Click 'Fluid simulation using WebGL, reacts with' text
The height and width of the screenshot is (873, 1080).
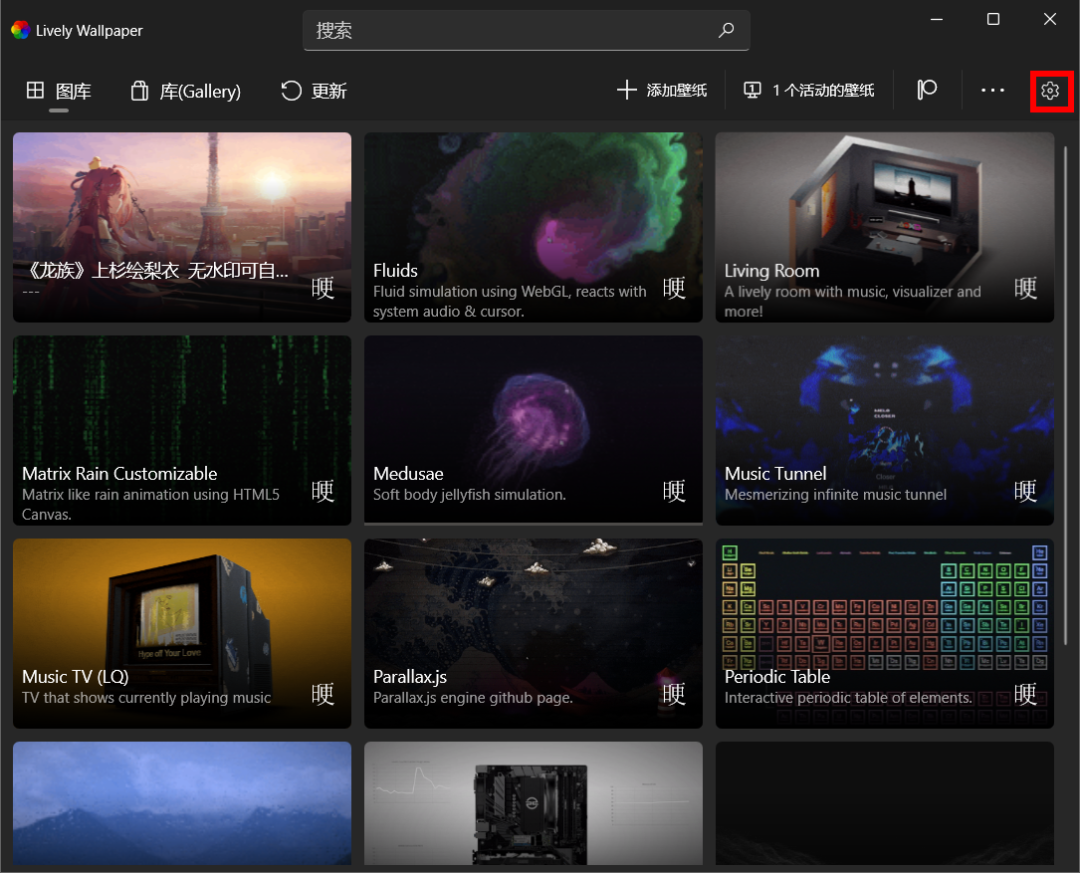(510, 291)
